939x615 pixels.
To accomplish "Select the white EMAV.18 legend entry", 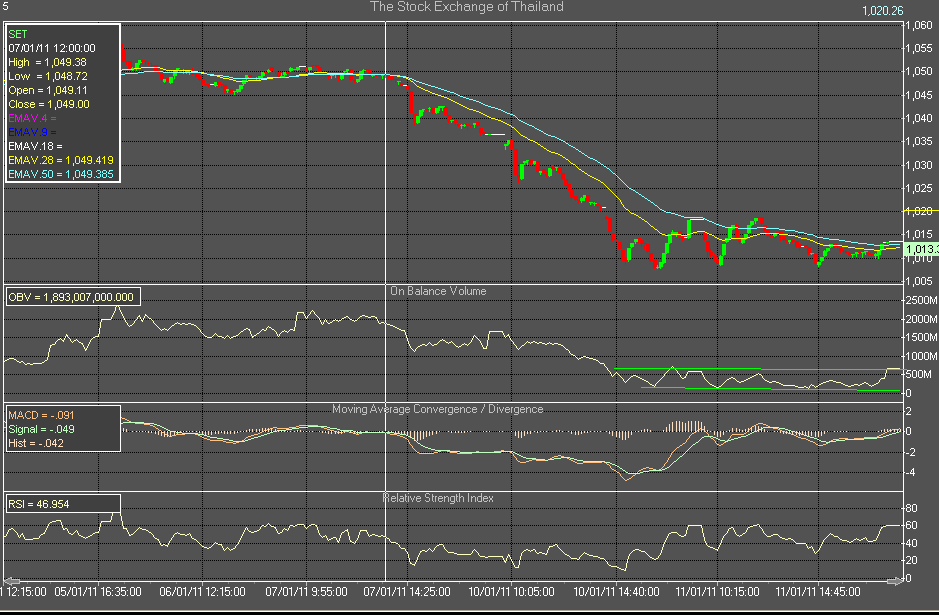I will click(35, 146).
